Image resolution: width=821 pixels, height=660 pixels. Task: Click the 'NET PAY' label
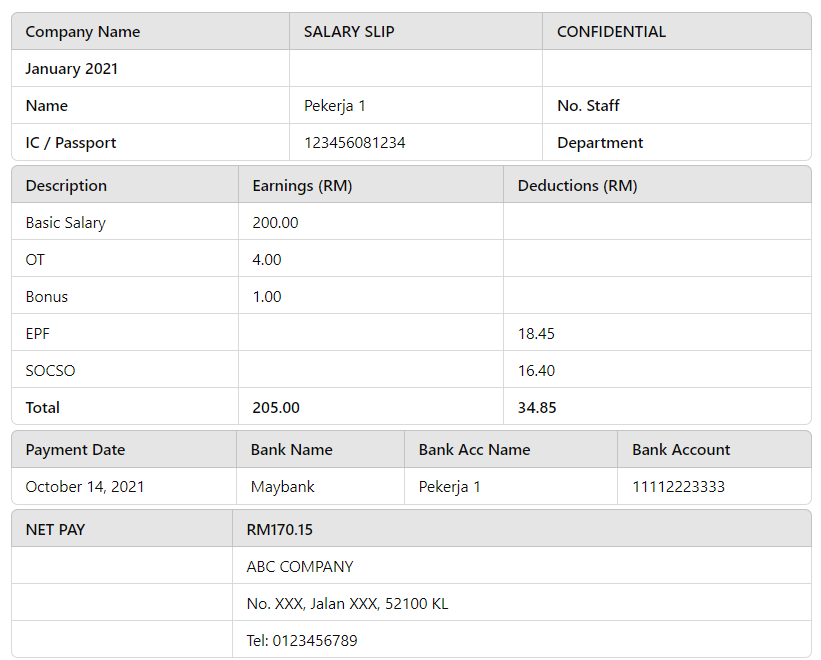click(x=55, y=530)
